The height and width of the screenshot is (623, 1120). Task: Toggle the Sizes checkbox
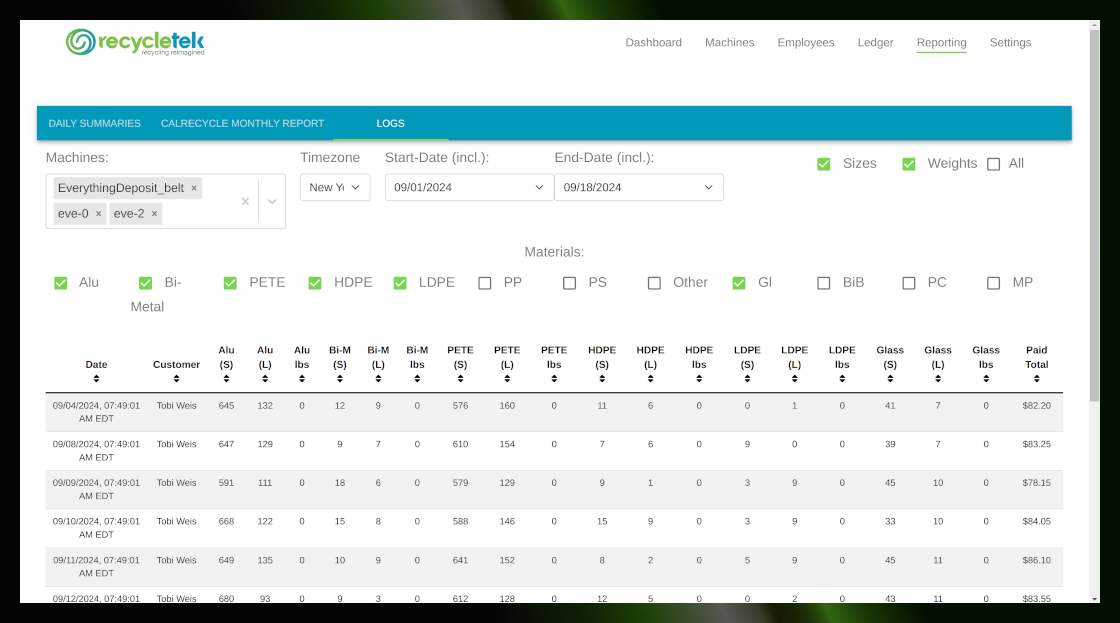824,164
